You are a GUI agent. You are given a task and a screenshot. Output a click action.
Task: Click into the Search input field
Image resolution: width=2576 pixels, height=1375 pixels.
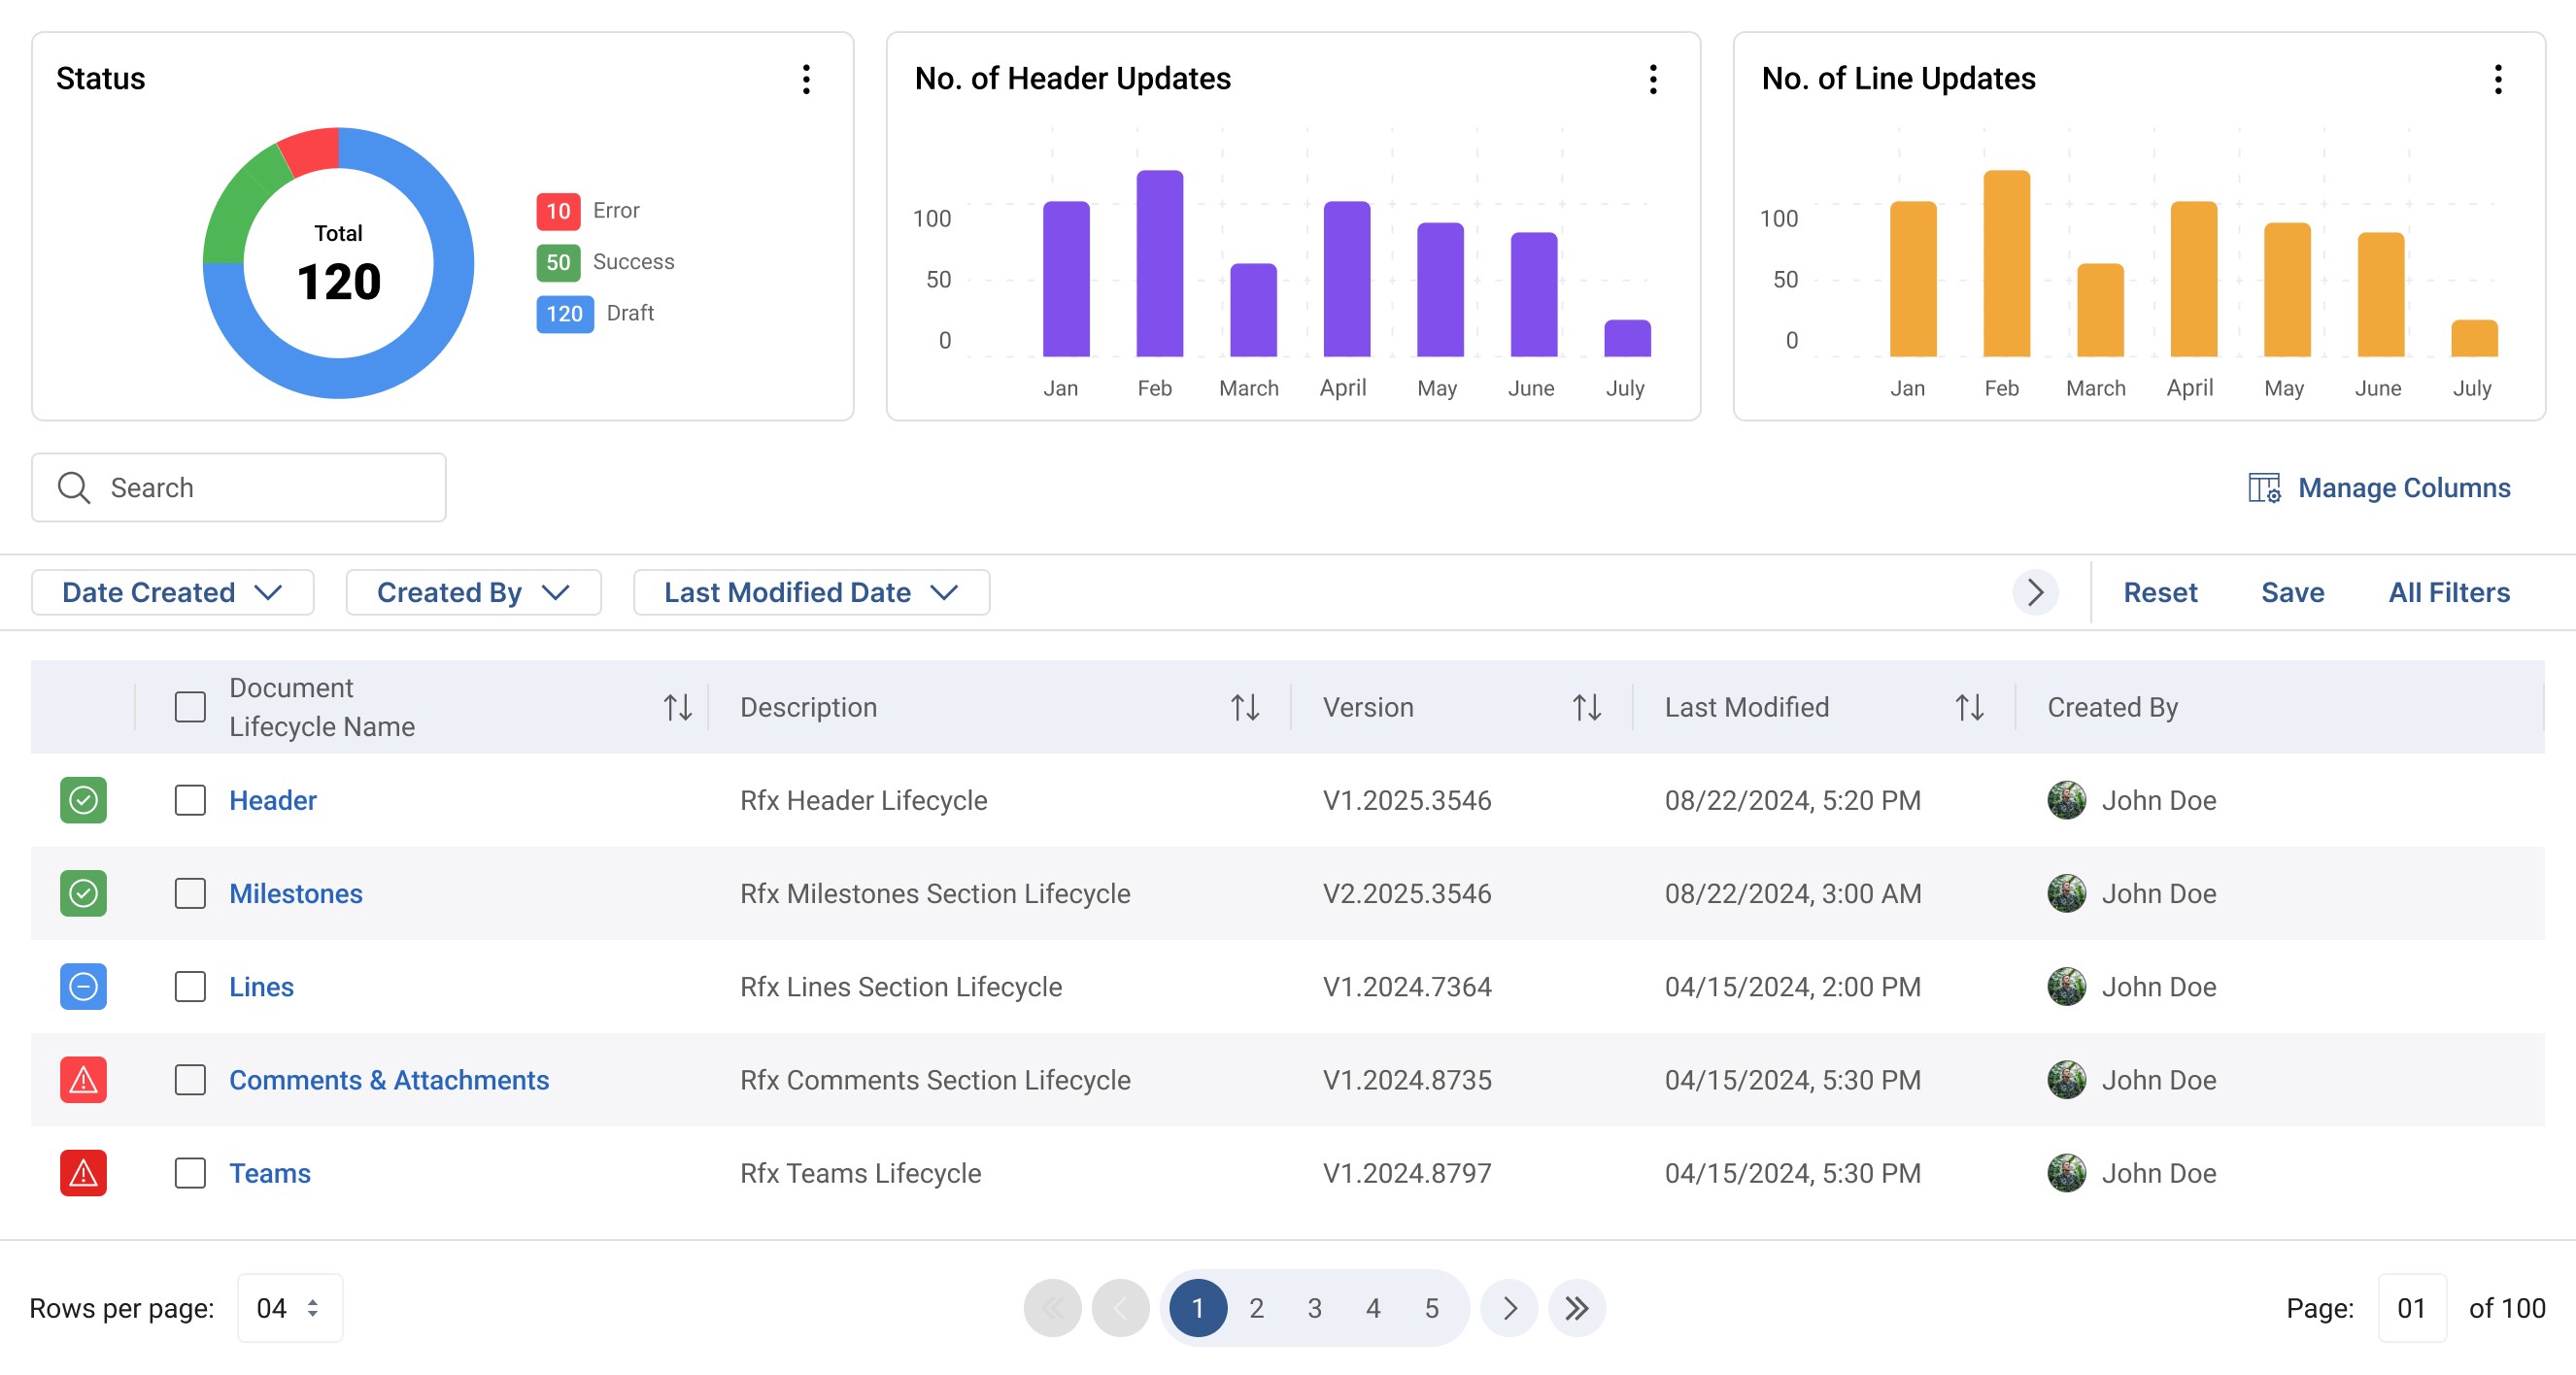pyautogui.click(x=239, y=488)
